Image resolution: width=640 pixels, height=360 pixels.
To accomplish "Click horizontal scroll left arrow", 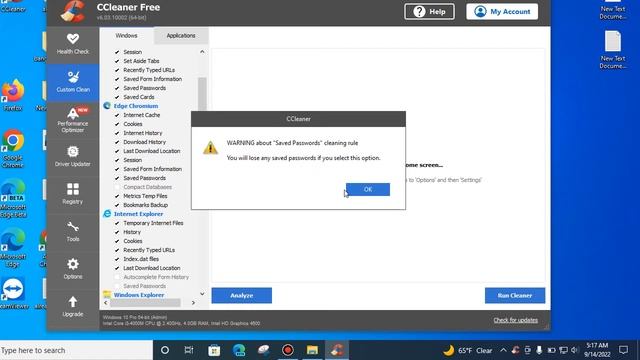I will [x=106, y=302].
